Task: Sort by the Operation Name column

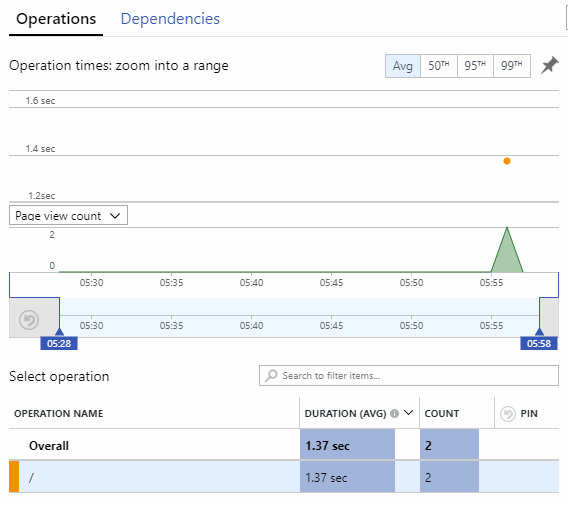Action: 59,413
